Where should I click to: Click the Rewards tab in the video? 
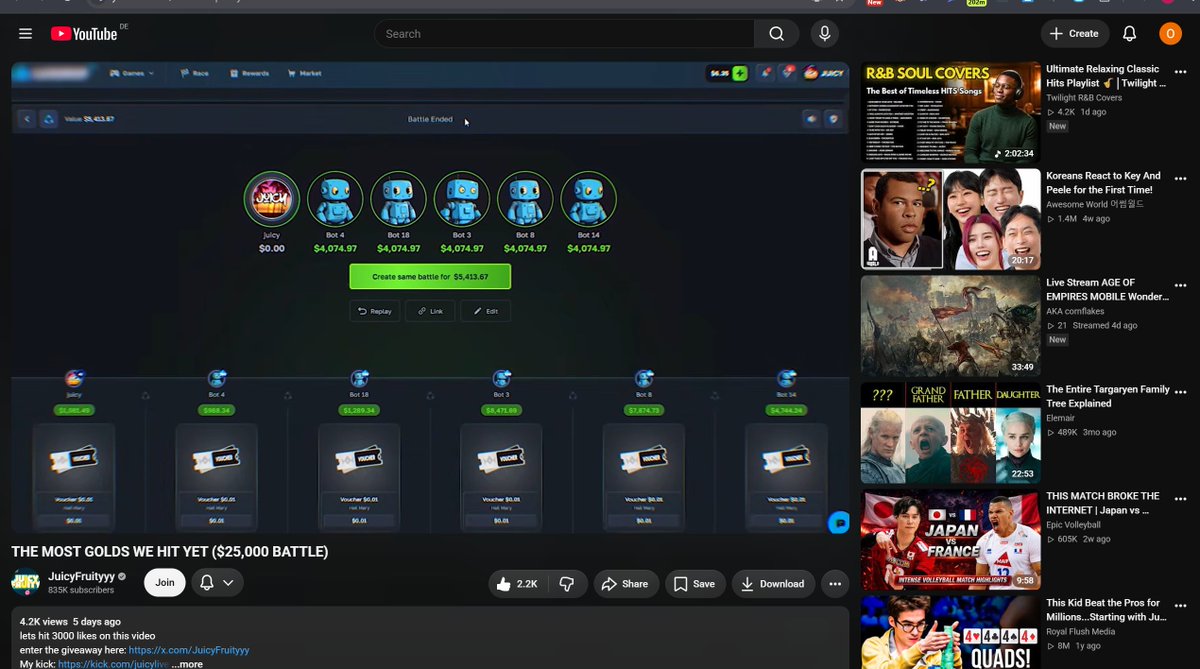pyautogui.click(x=249, y=73)
